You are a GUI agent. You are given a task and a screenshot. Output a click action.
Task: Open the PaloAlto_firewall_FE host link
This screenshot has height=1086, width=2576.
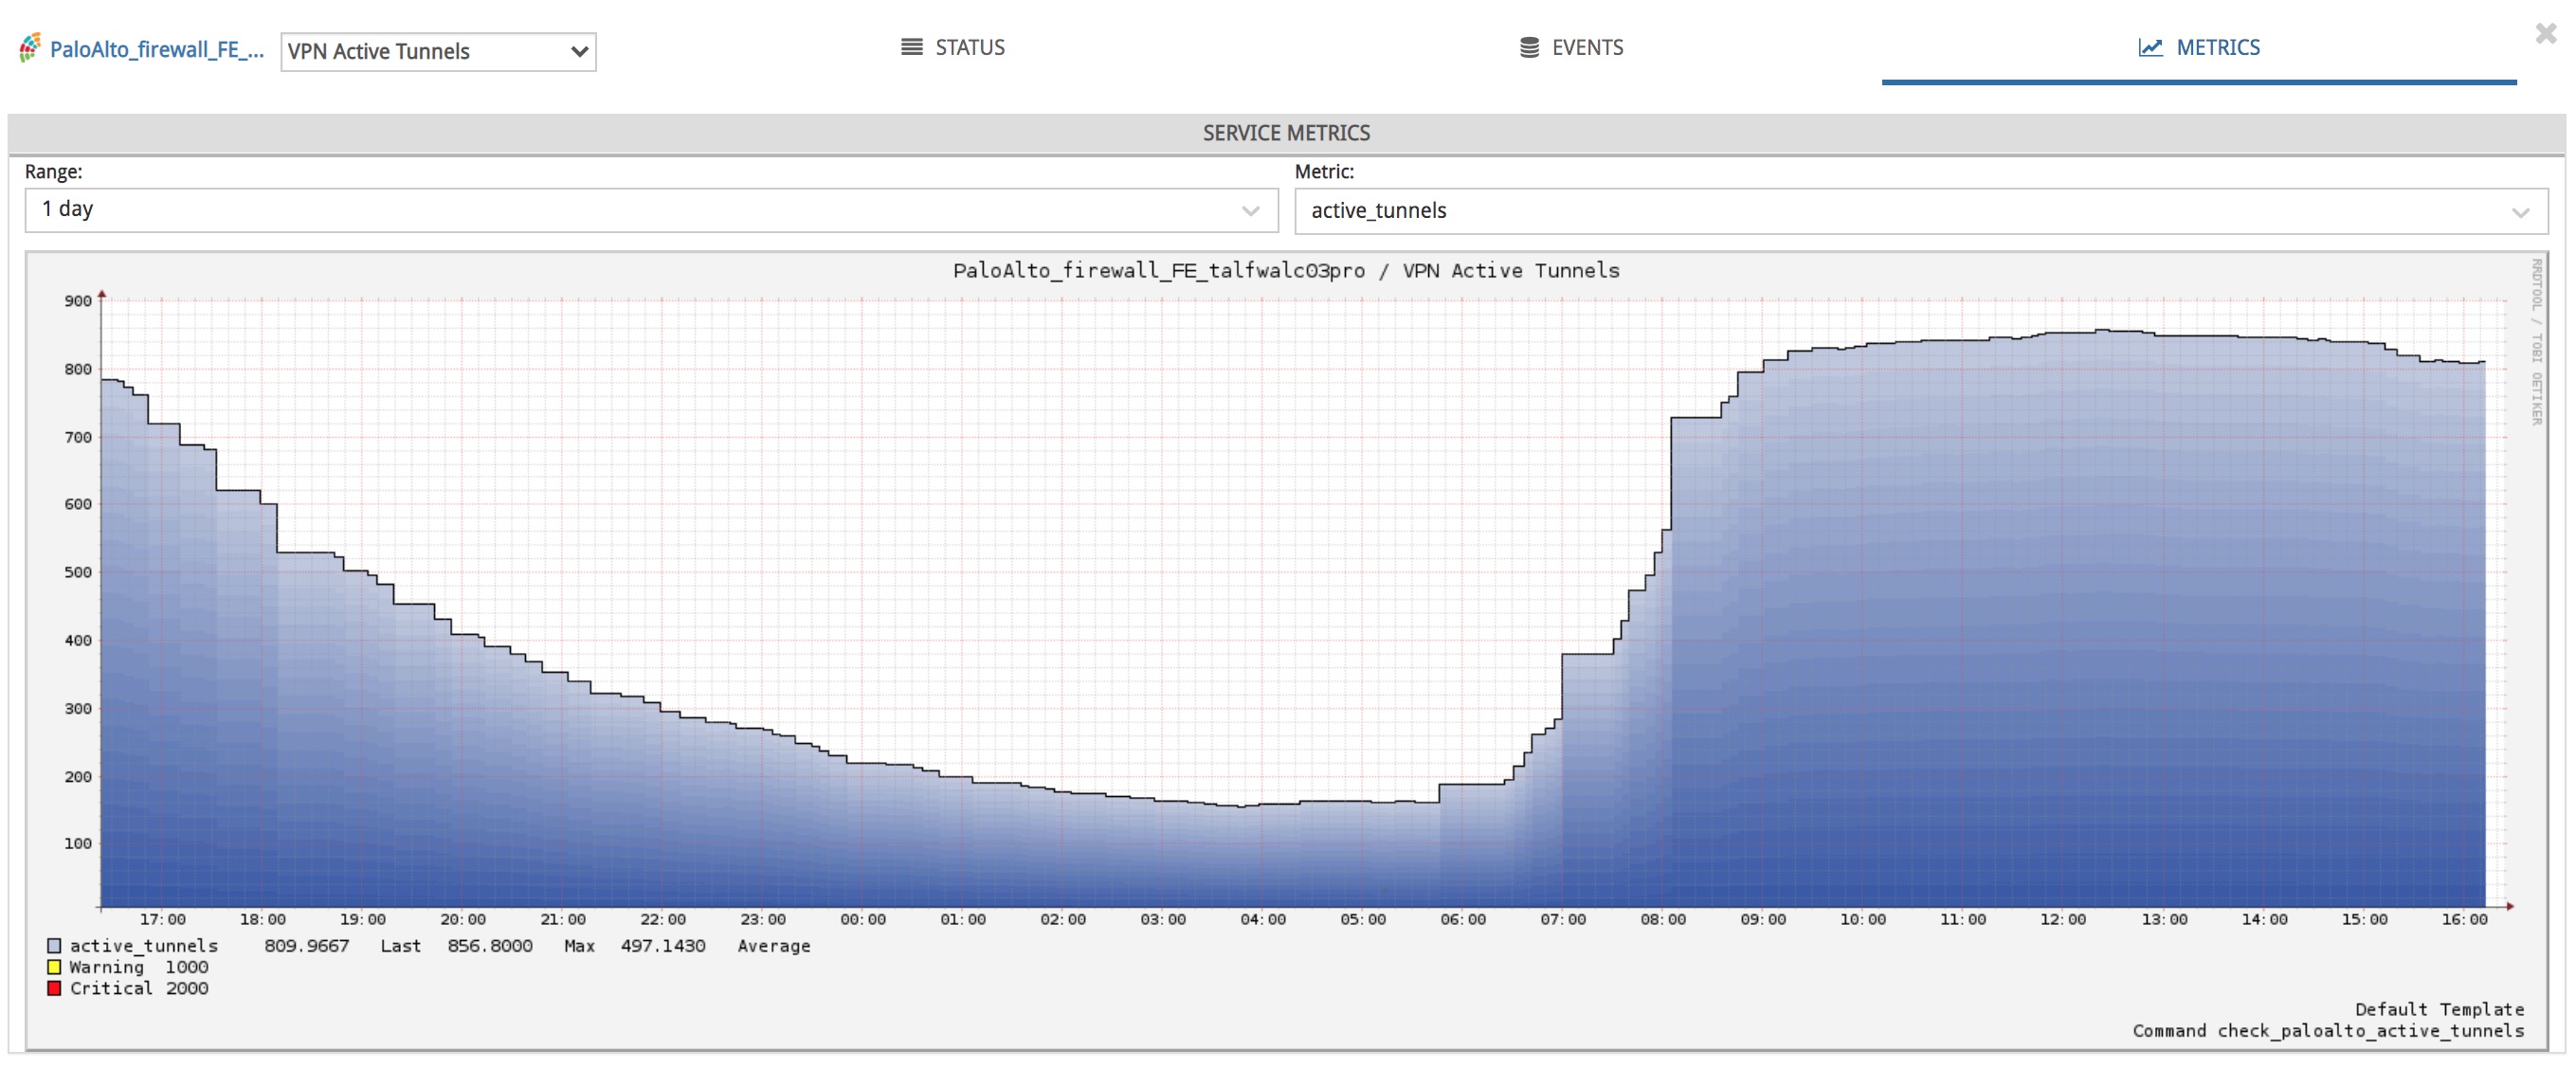tap(157, 50)
